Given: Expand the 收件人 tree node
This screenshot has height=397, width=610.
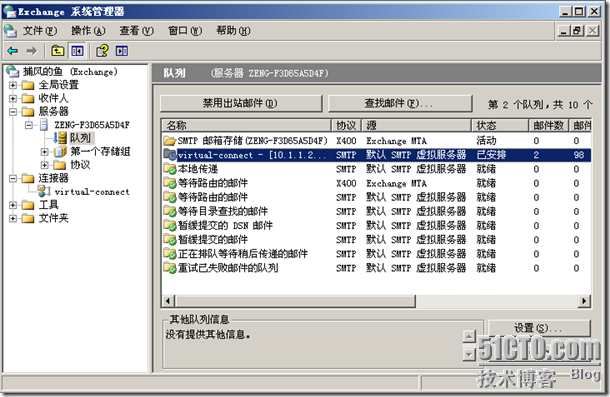Looking at the screenshot, I should point(13,98).
